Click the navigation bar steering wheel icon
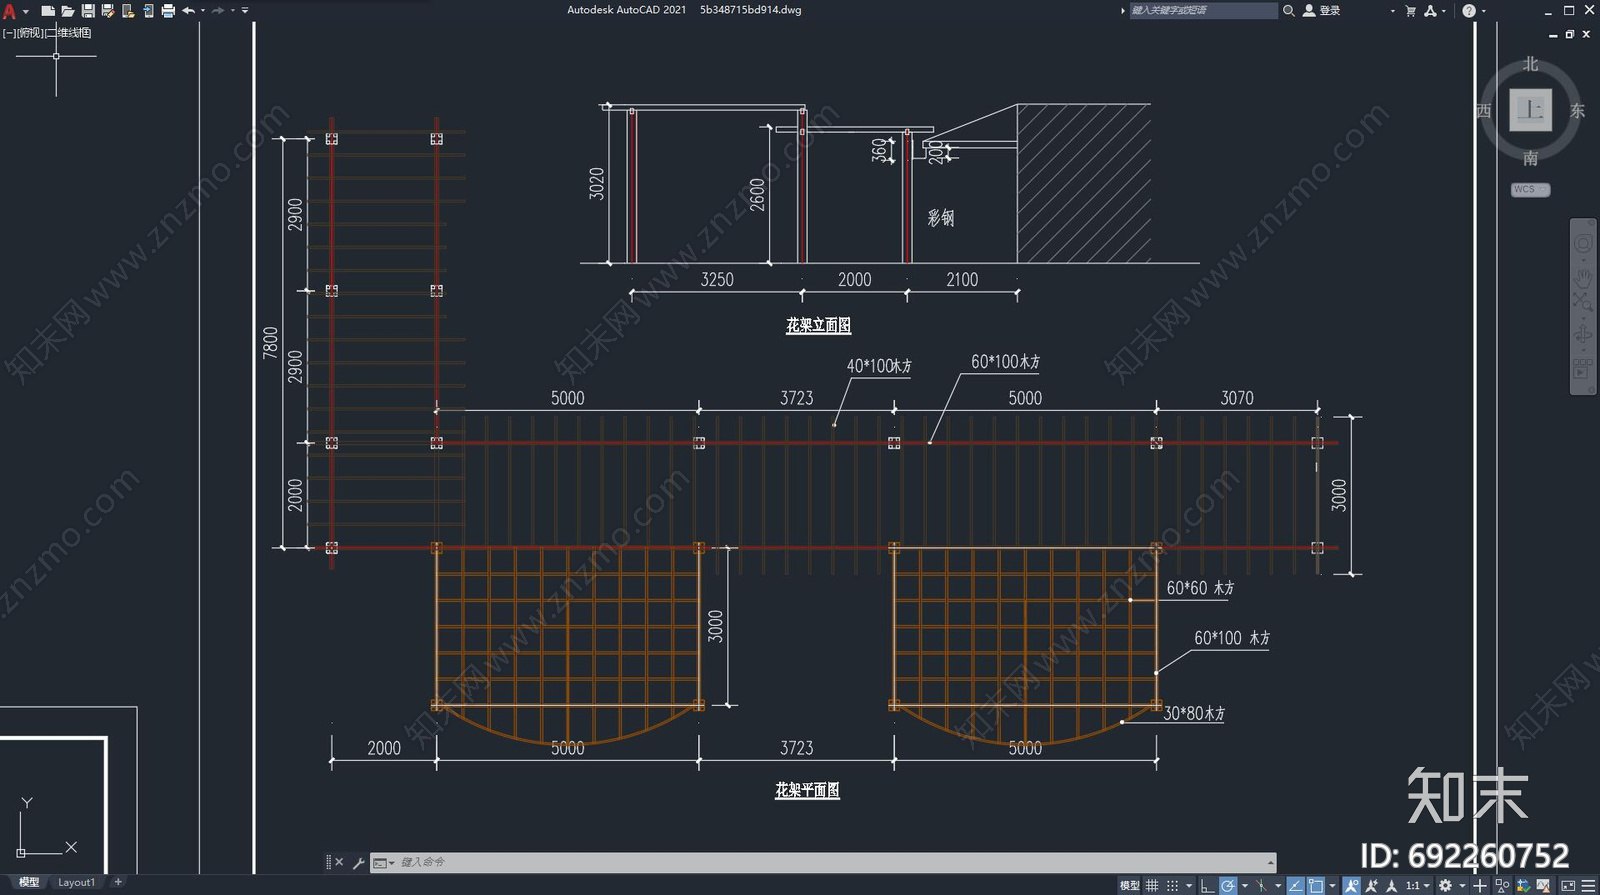The height and width of the screenshot is (895, 1600). pyautogui.click(x=1583, y=244)
